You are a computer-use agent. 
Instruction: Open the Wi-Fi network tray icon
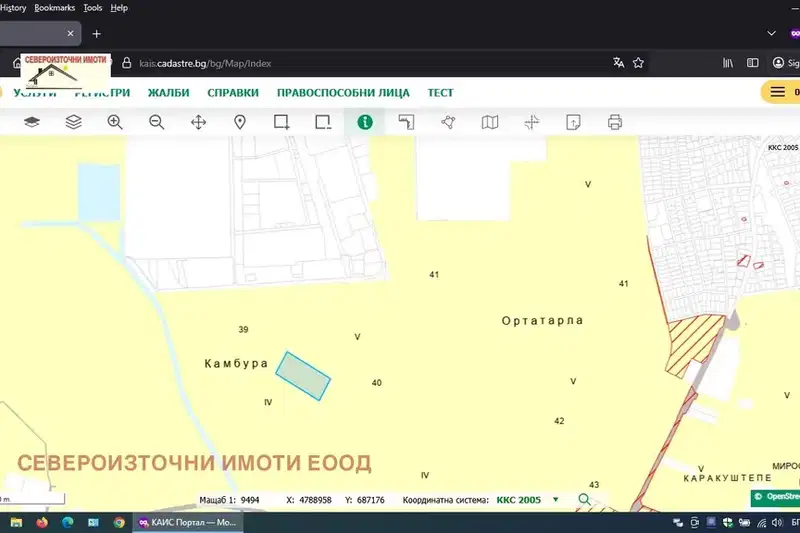(x=761, y=522)
